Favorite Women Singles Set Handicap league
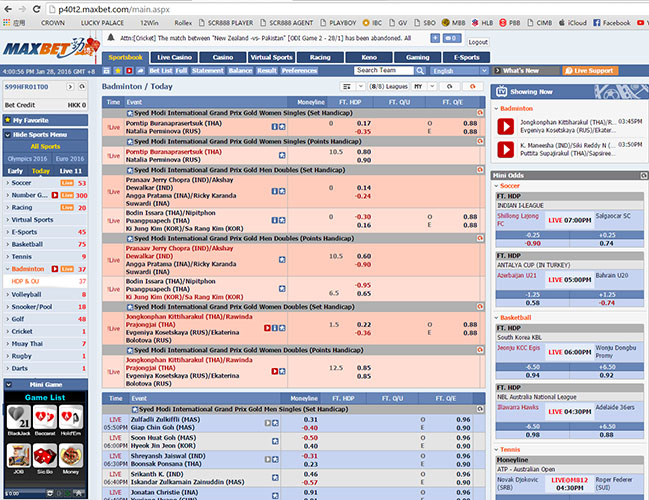This screenshot has width=649, height=500. 130,113
